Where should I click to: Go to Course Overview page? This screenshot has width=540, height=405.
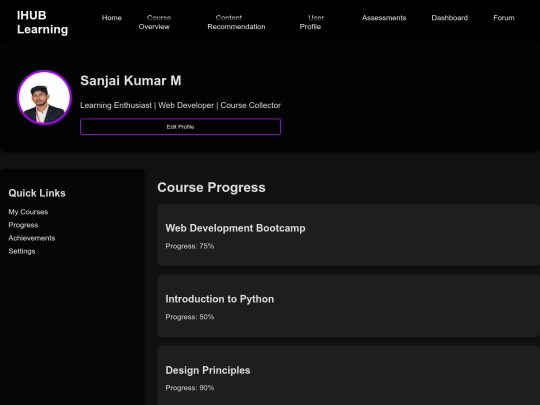(x=154, y=22)
